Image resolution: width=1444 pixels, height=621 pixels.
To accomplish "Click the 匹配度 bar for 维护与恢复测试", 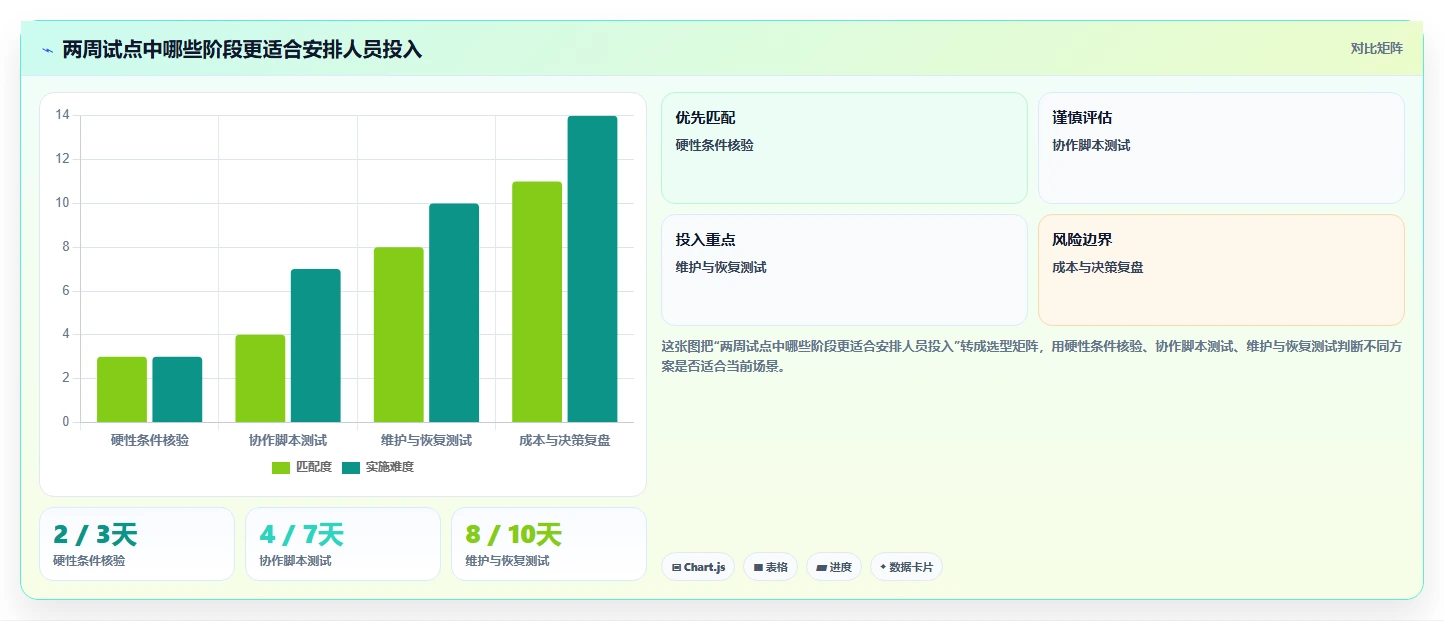I will pyautogui.click(x=399, y=335).
